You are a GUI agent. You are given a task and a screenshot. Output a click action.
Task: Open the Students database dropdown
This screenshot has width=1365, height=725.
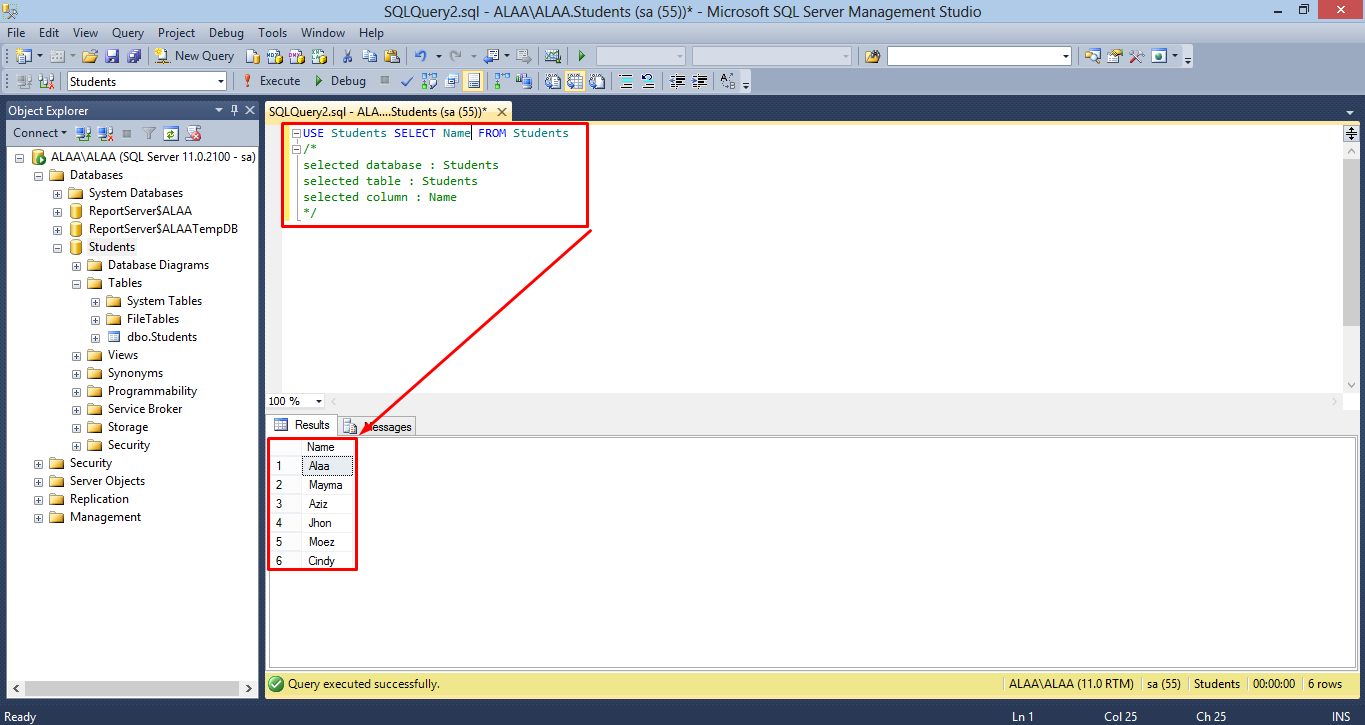pyautogui.click(x=220, y=81)
